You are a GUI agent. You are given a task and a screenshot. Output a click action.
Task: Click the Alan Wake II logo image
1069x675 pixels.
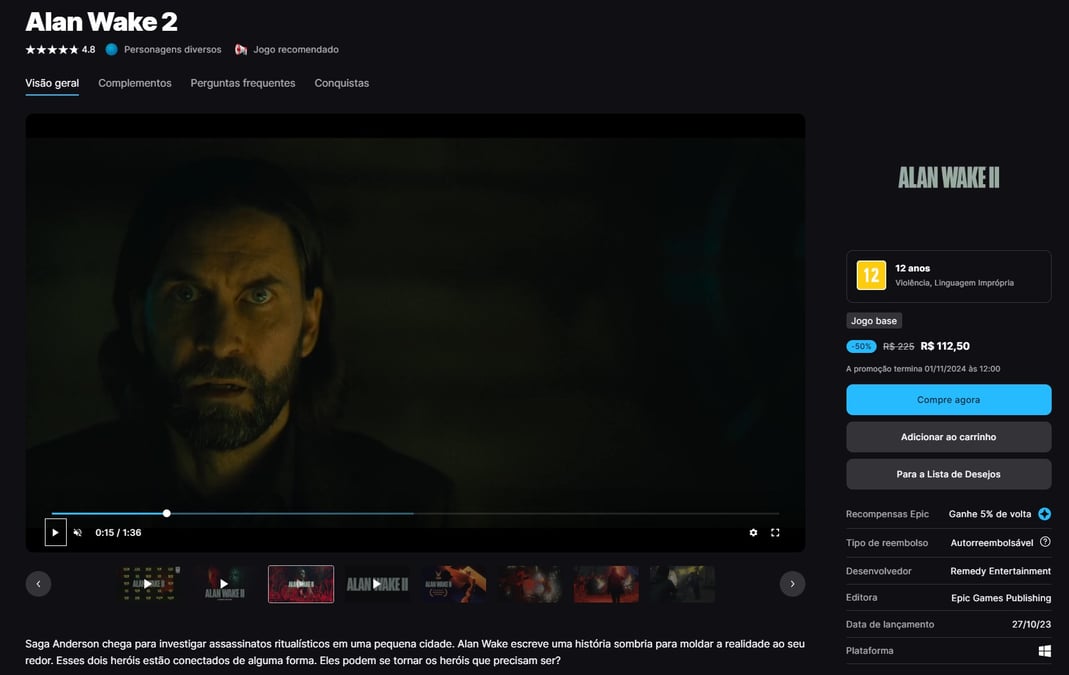tap(948, 178)
